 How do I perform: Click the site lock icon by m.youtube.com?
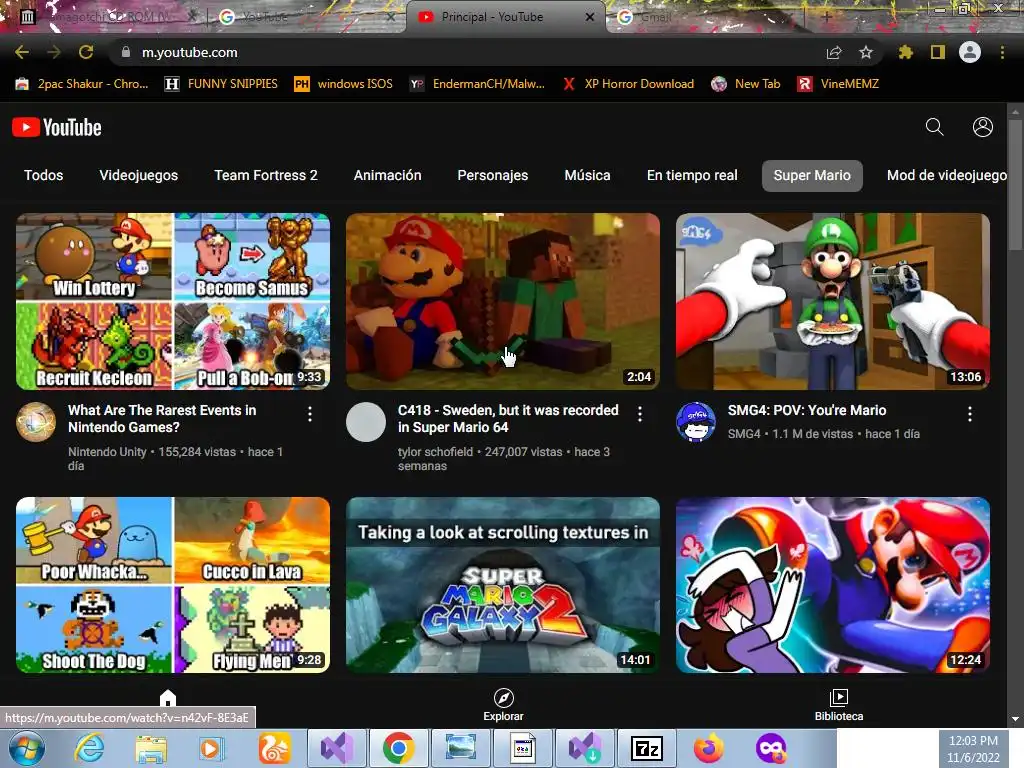125,52
